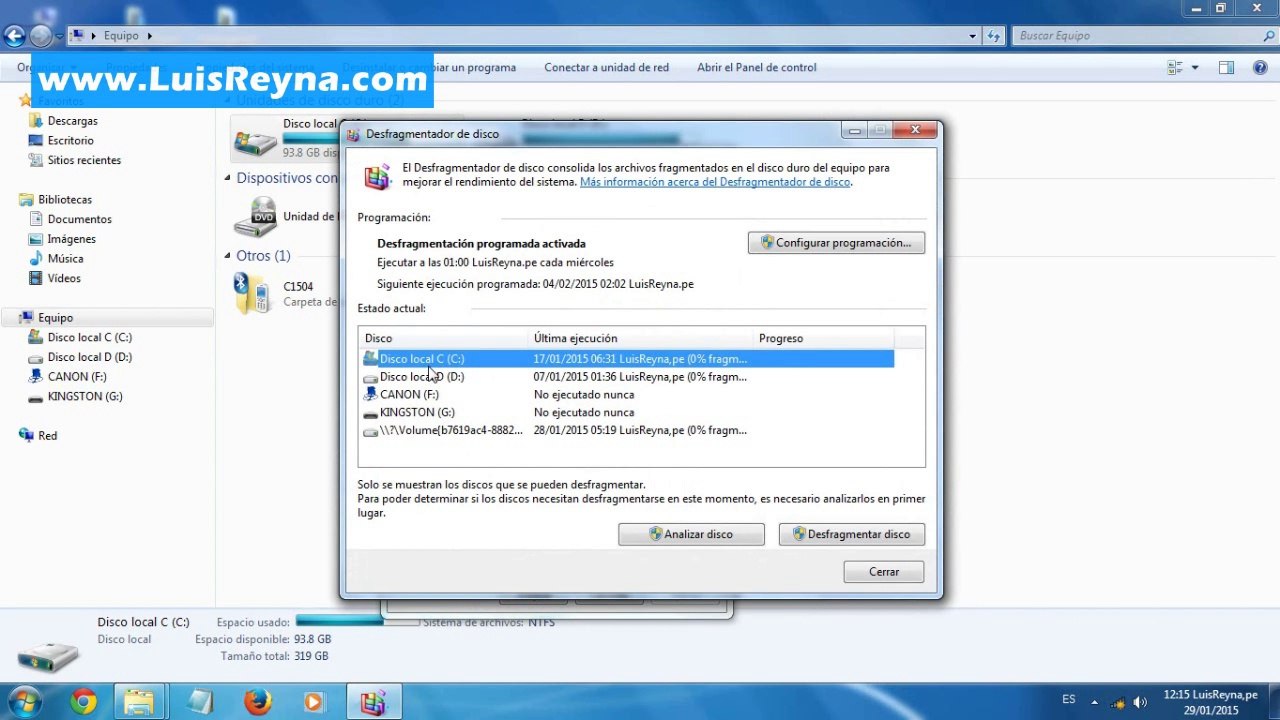Collapse the Otros (1) group

(x=227, y=256)
